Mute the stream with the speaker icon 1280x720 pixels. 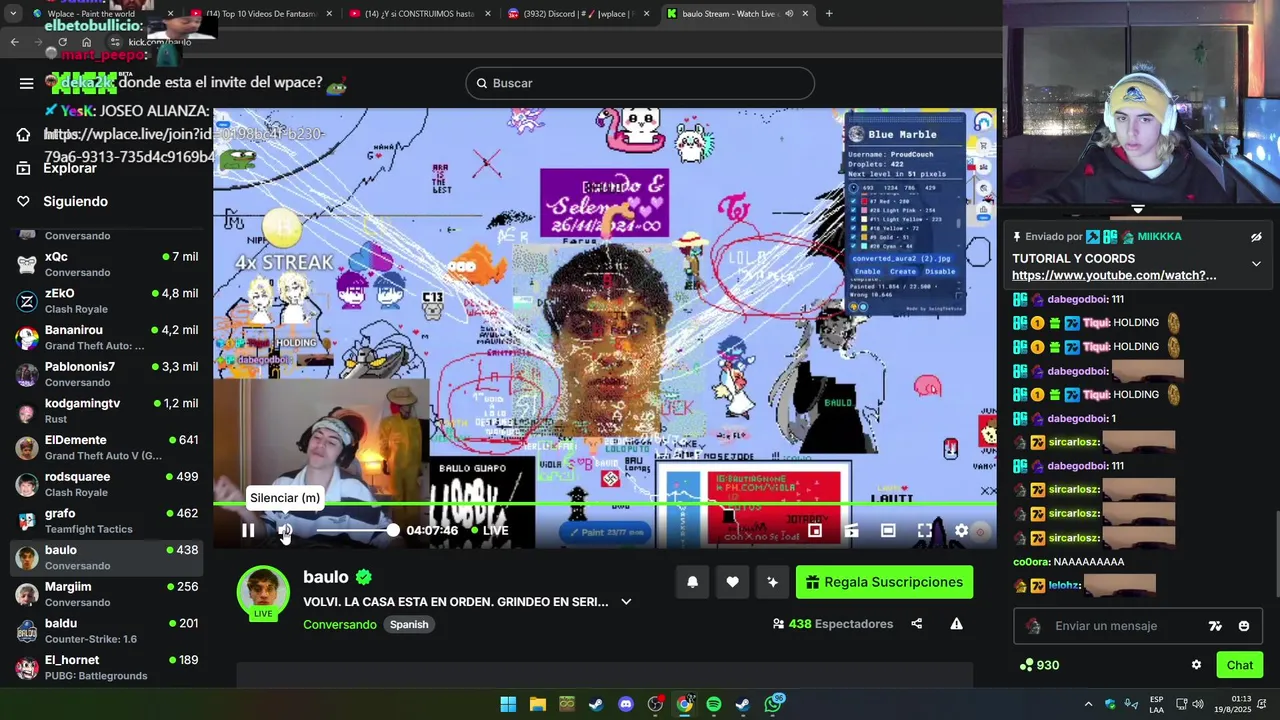285,530
